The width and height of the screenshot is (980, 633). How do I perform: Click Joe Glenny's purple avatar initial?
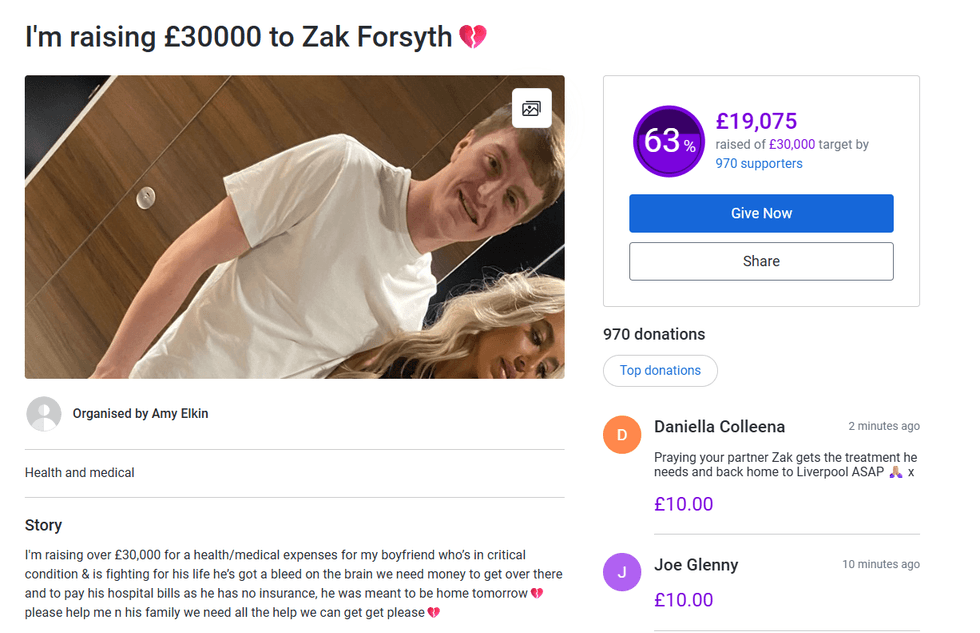point(622,571)
